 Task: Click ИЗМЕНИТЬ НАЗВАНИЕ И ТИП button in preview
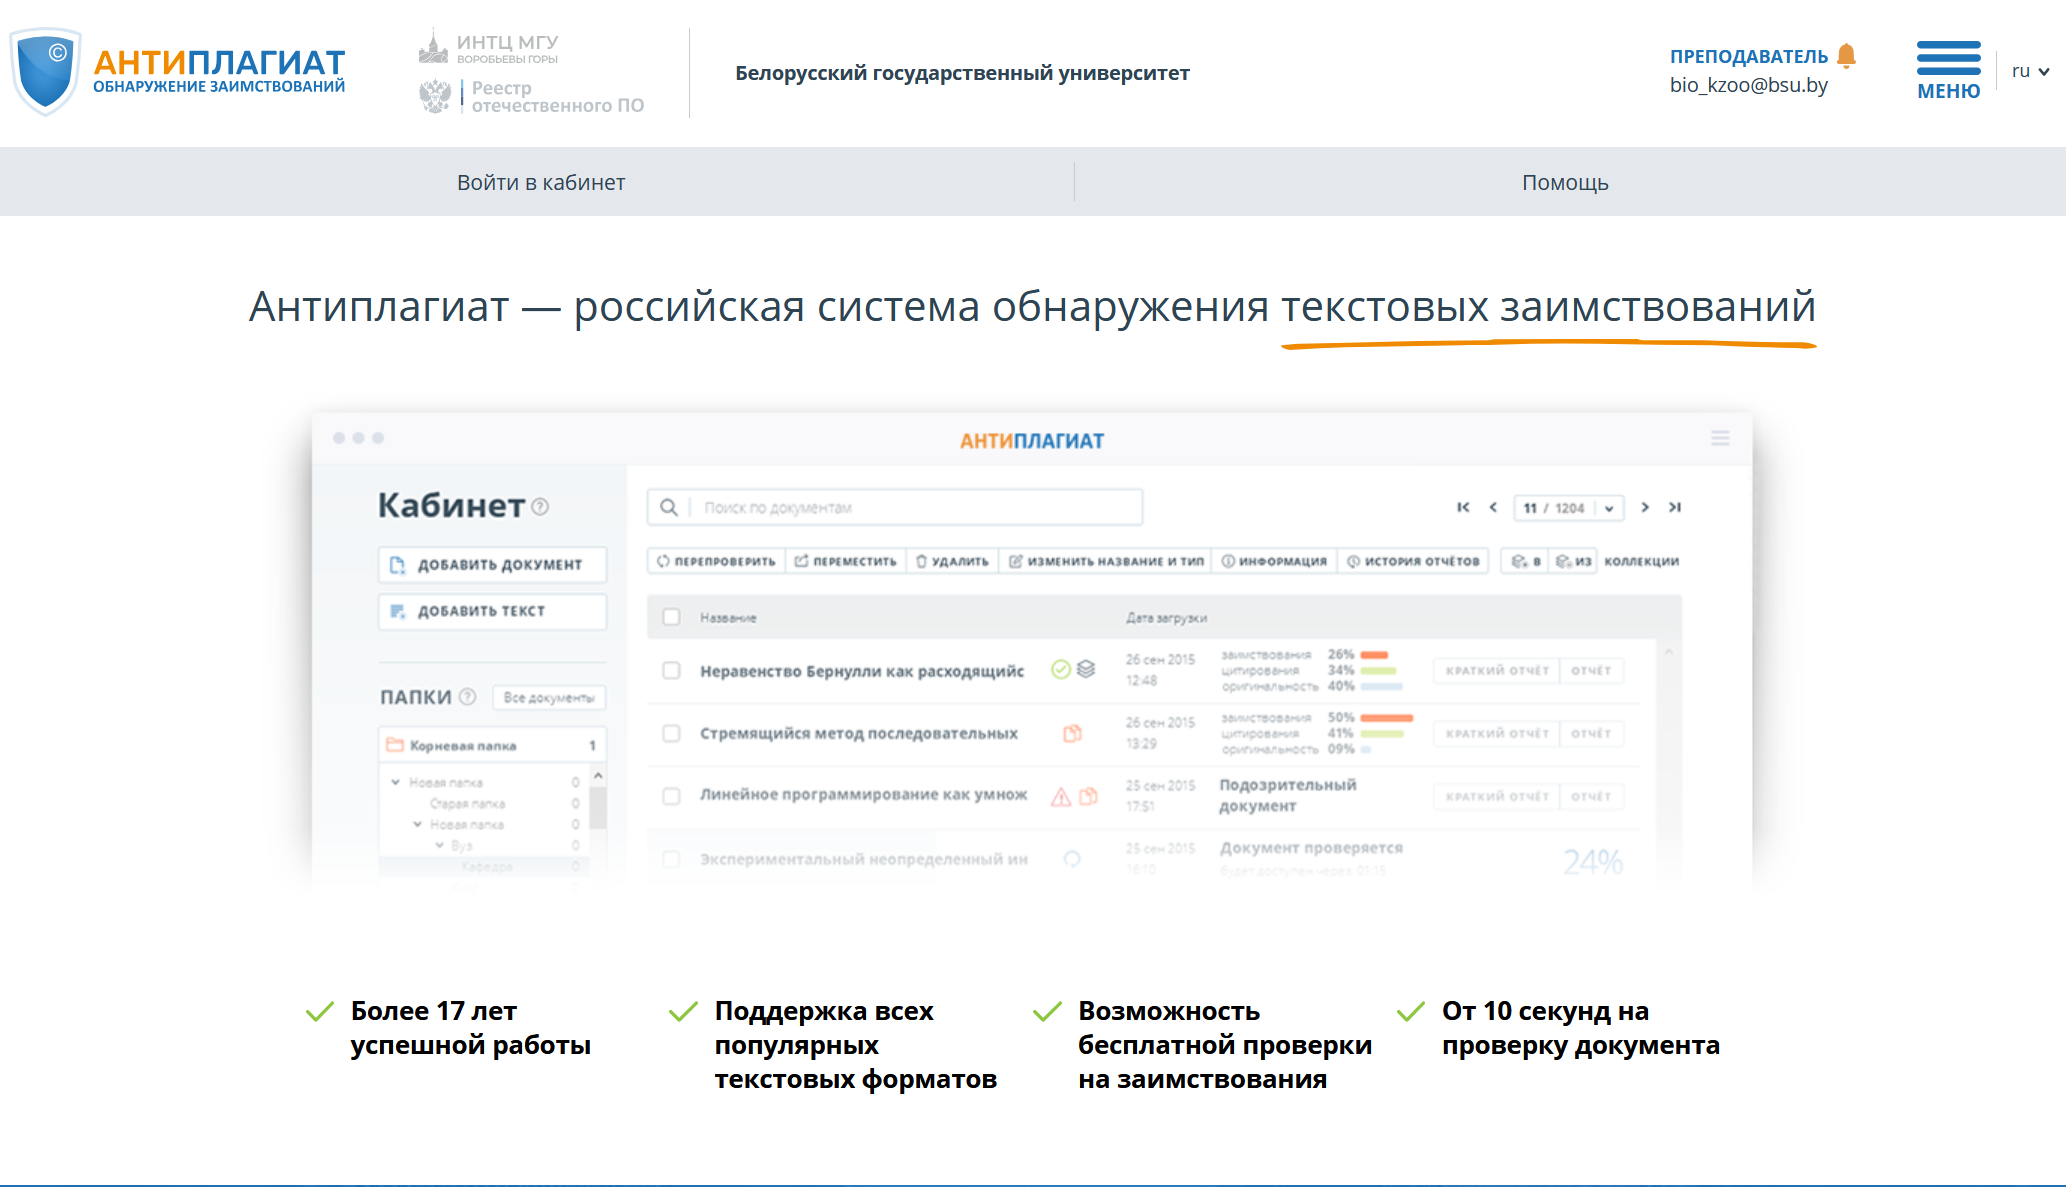point(1105,561)
